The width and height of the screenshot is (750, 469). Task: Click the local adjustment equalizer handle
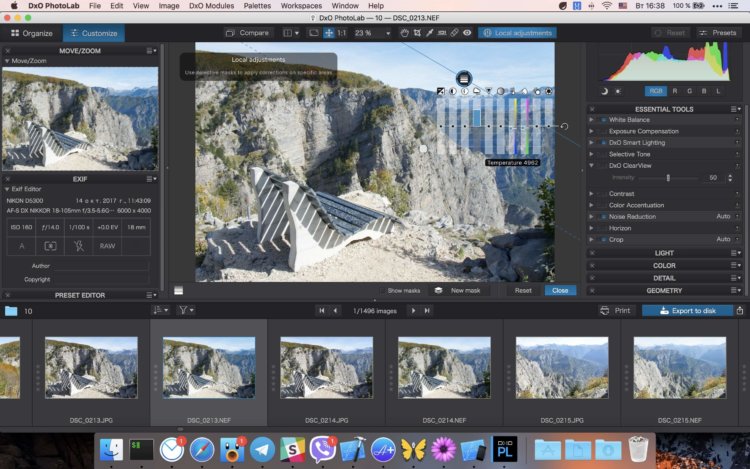click(x=463, y=78)
